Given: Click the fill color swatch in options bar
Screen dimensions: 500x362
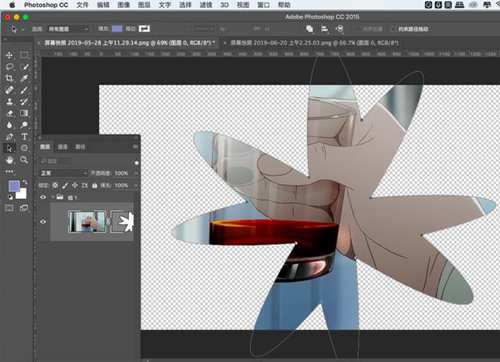Looking at the screenshot, I should [117, 29].
